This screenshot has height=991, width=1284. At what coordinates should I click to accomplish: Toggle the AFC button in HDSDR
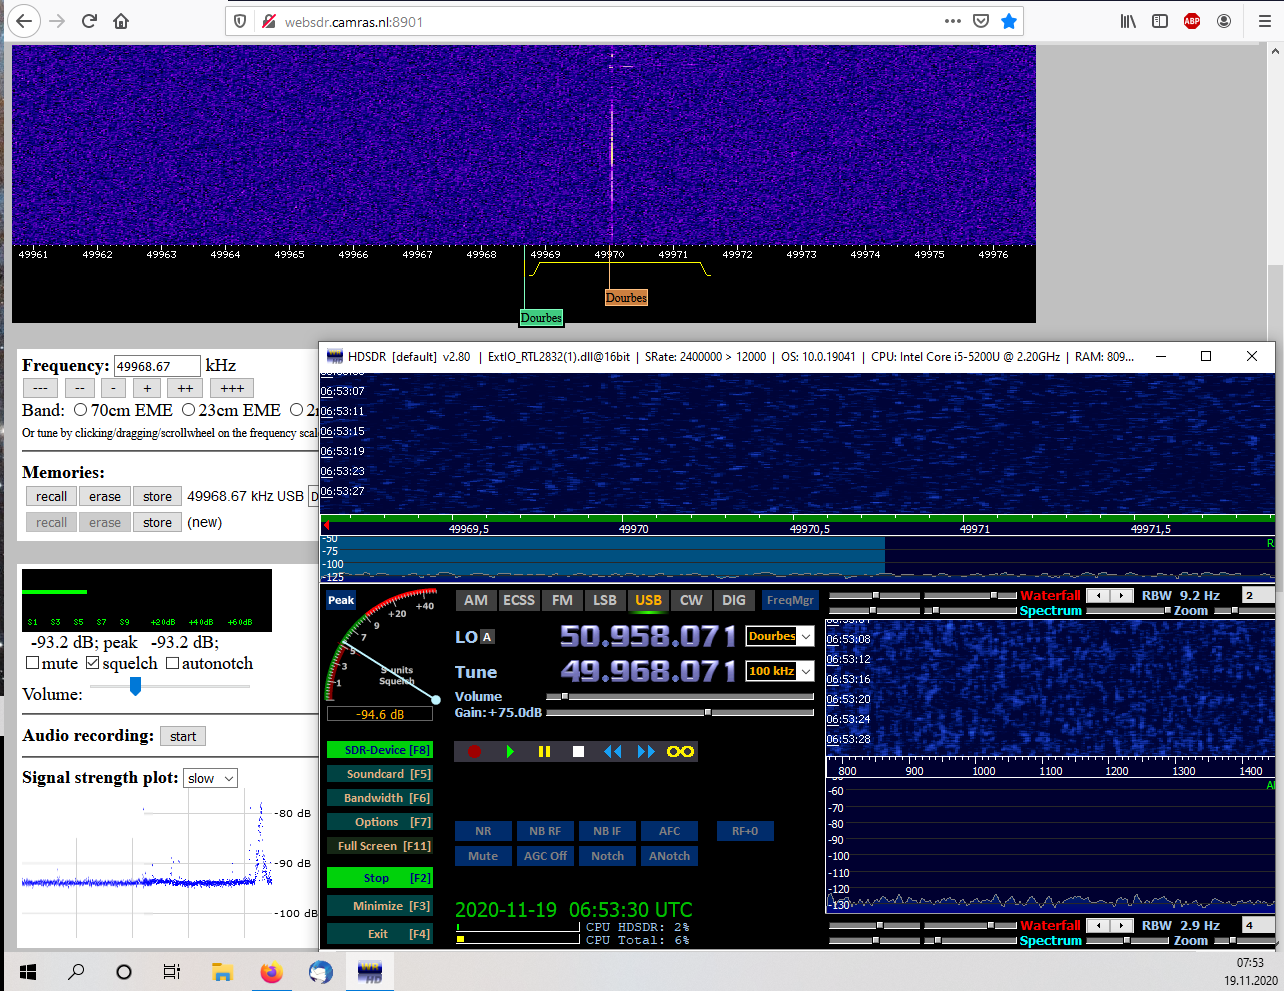[669, 831]
